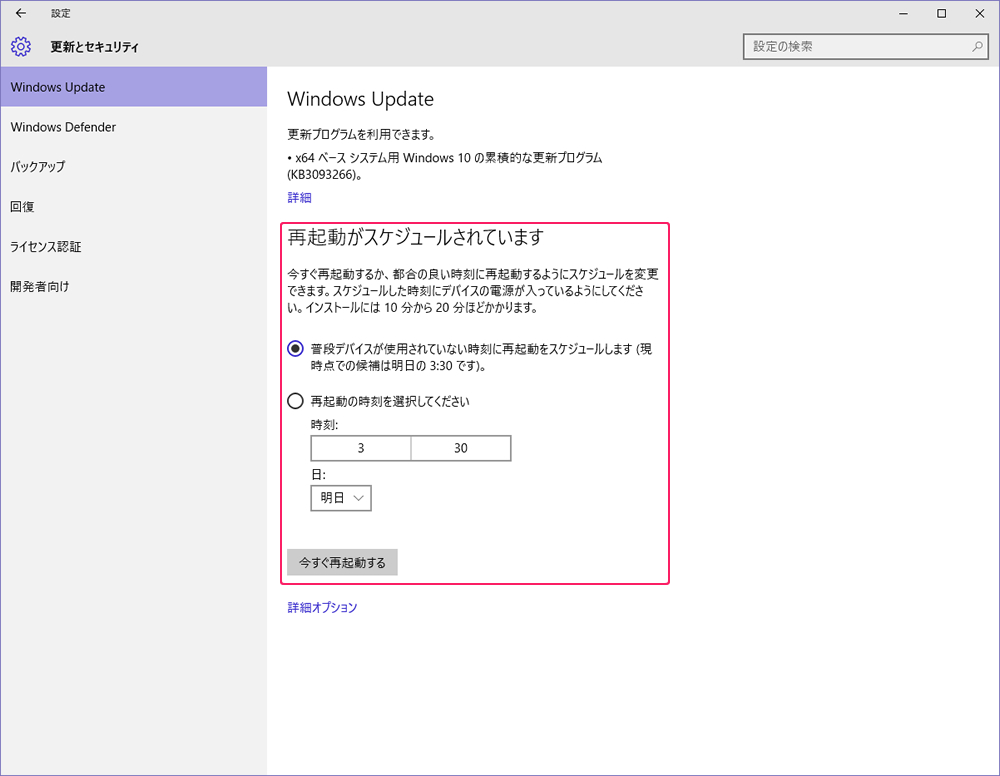Go back with the arrow icon
The image size is (1000, 776).
[x=21, y=13]
